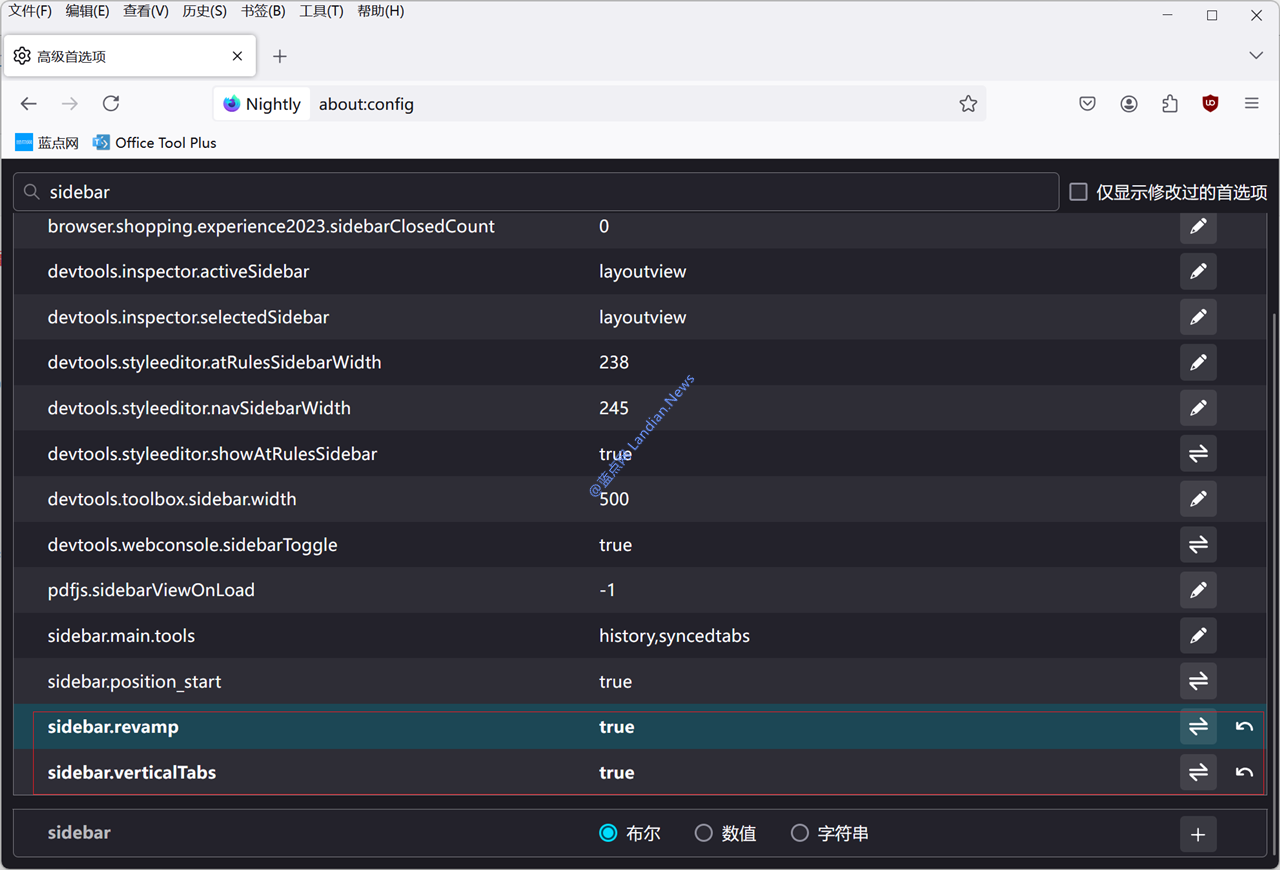The image size is (1280, 870).
Task: Open the 编辑(E) menu
Action: click(x=88, y=11)
